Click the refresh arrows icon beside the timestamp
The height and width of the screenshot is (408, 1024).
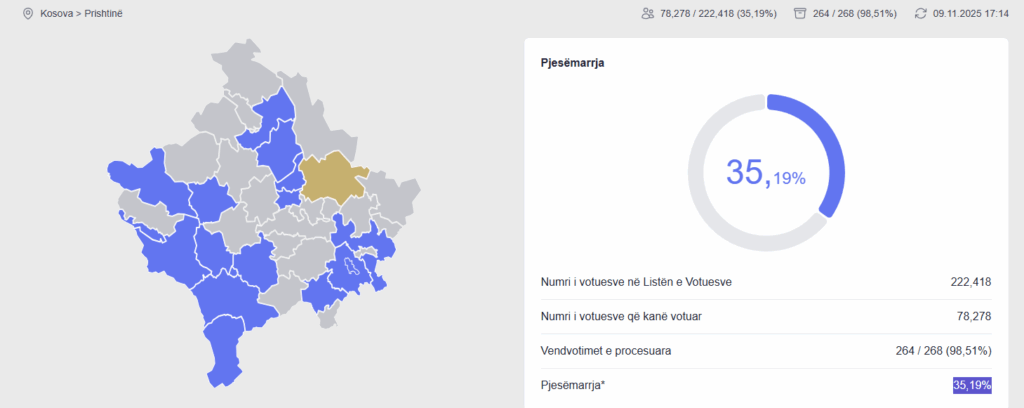click(x=920, y=14)
